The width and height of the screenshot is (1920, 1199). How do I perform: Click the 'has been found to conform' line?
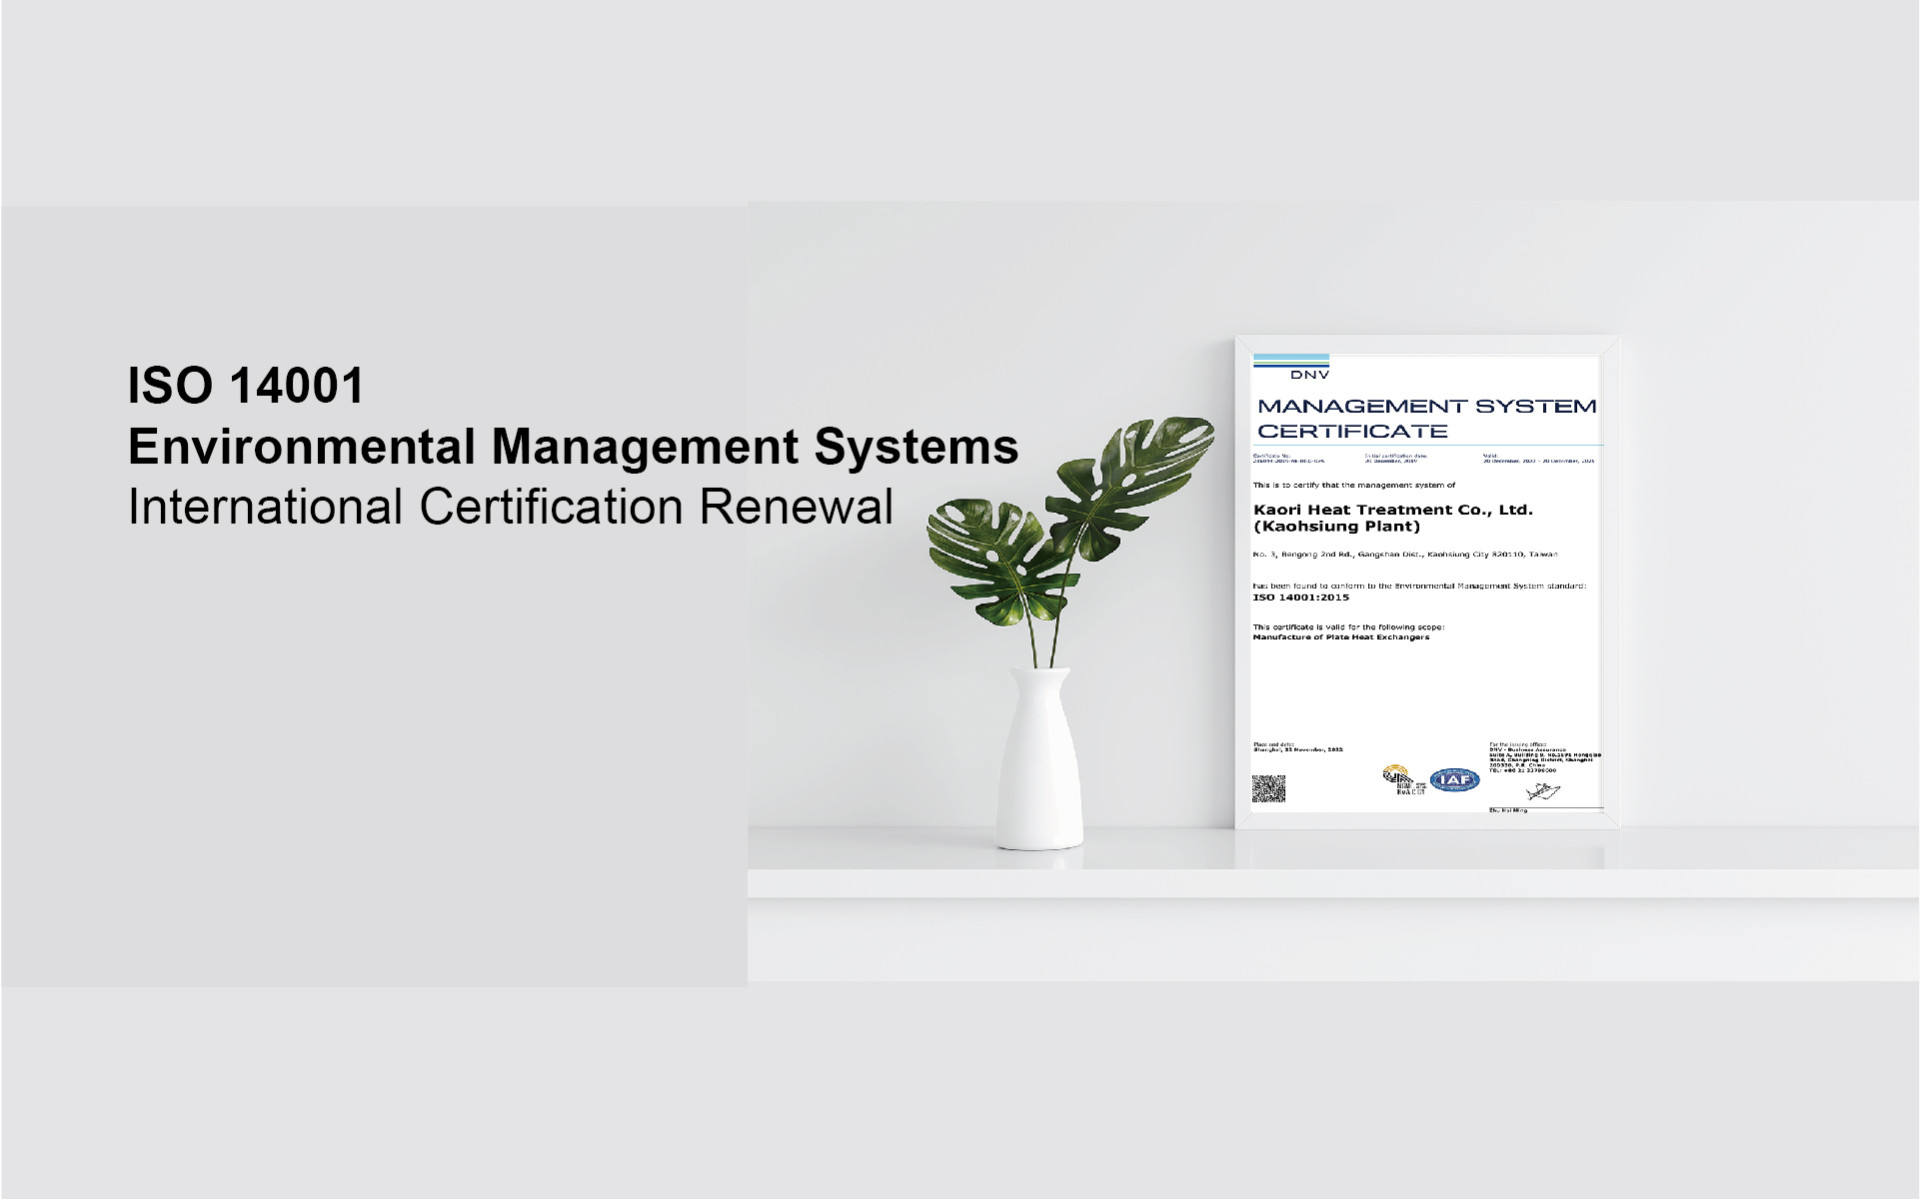coord(1419,586)
